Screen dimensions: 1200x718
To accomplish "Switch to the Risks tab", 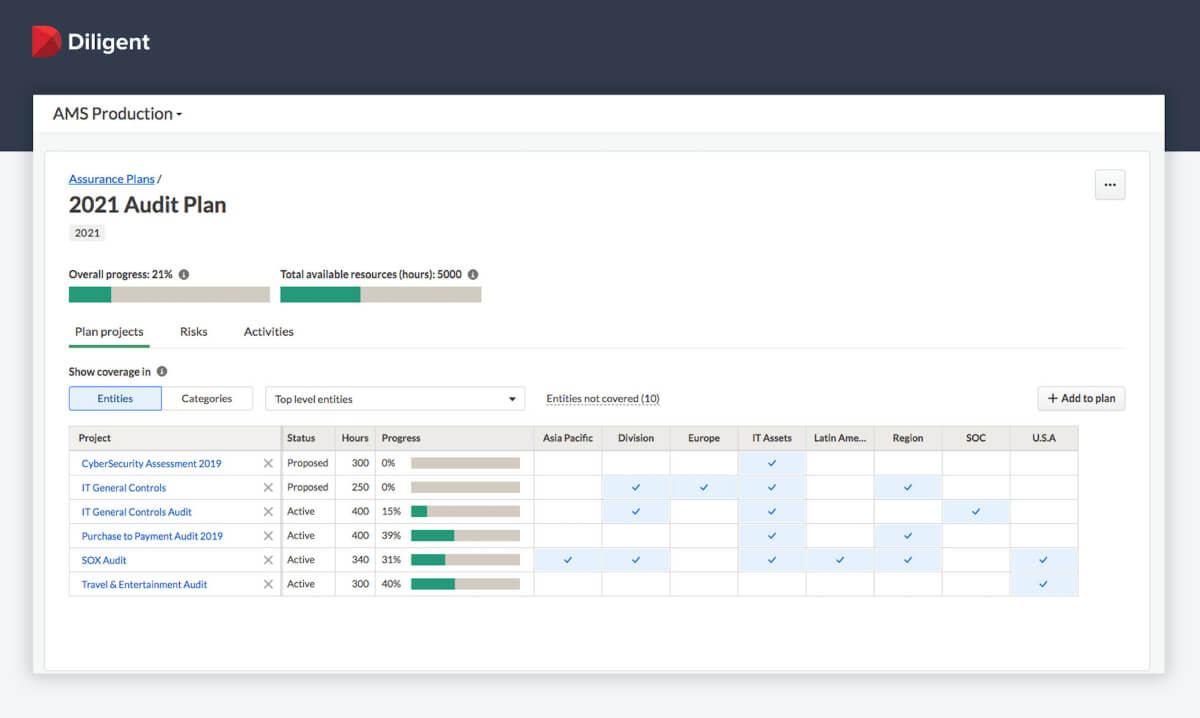I will 193,331.
